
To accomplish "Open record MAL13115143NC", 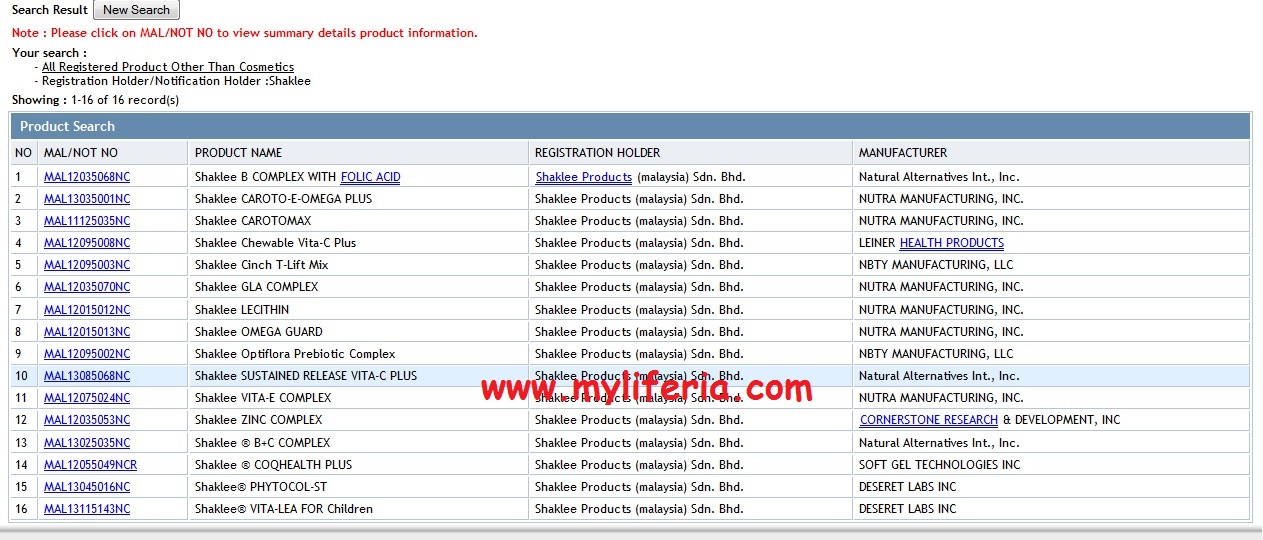I will pyautogui.click(x=87, y=509).
